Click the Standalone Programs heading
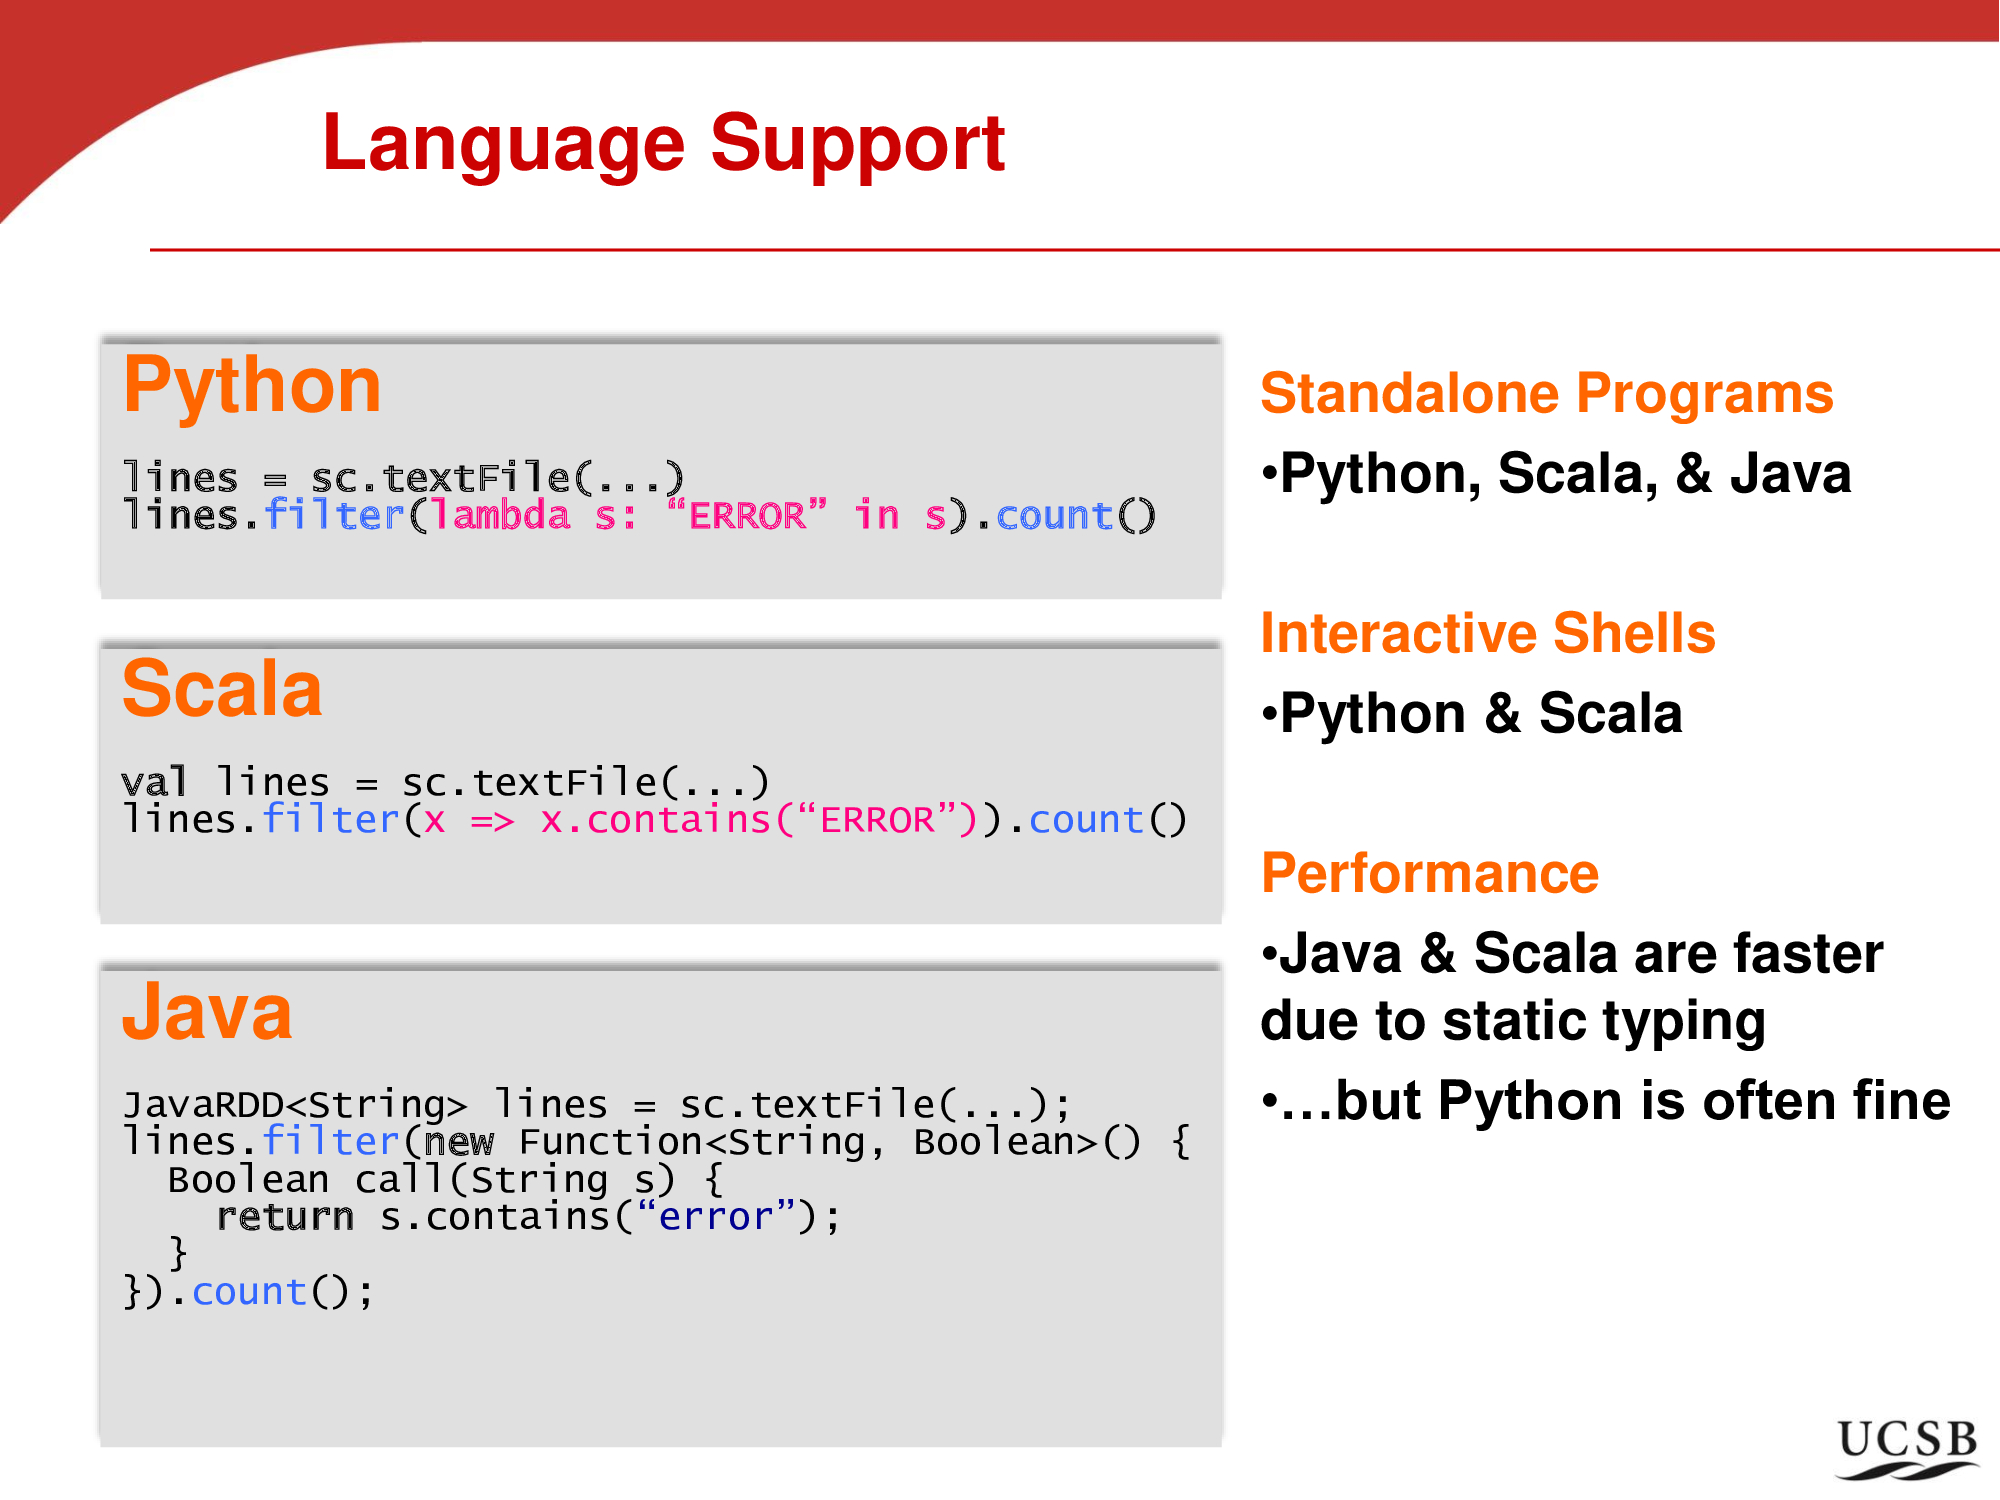The image size is (2000, 1500). coord(1546,394)
